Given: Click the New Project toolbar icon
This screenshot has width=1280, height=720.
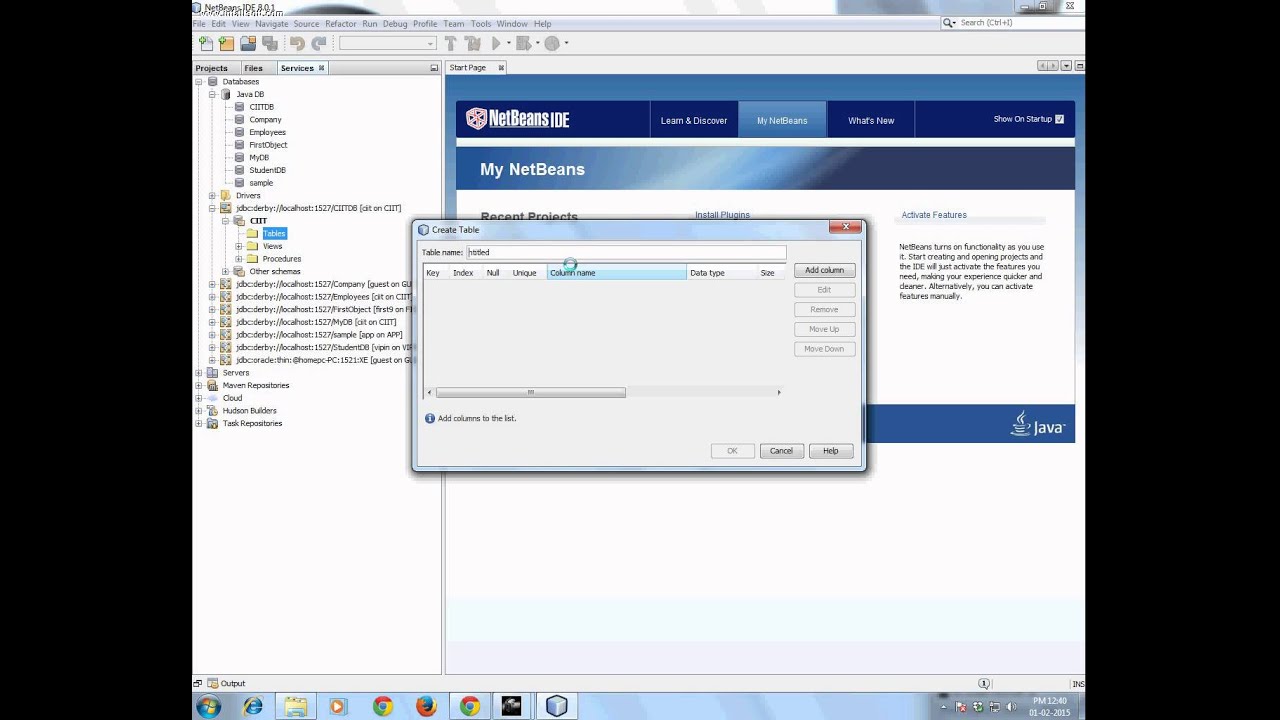Looking at the screenshot, I should click(226, 43).
